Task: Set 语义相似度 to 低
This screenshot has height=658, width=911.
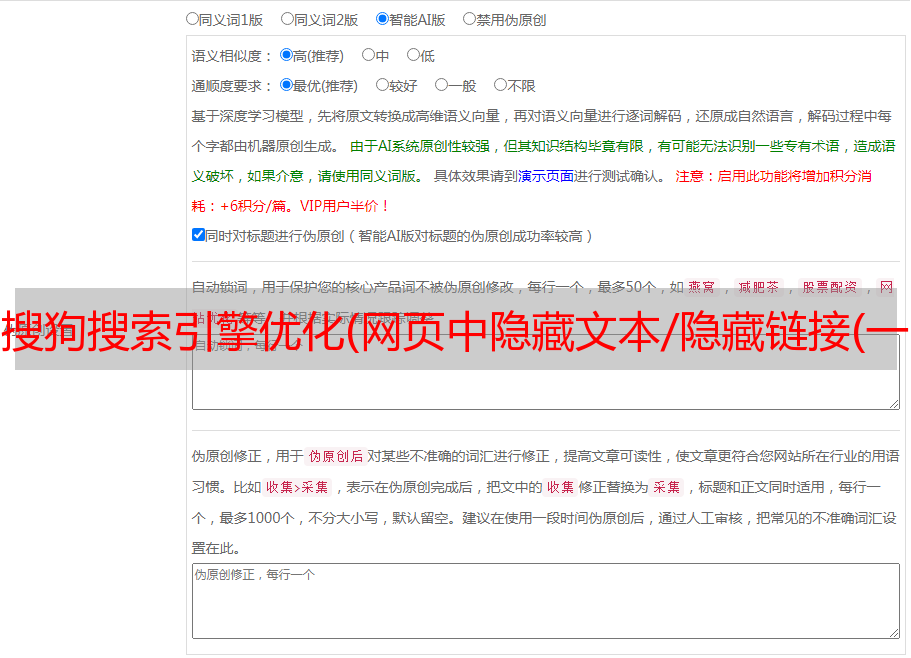Action: point(413,55)
